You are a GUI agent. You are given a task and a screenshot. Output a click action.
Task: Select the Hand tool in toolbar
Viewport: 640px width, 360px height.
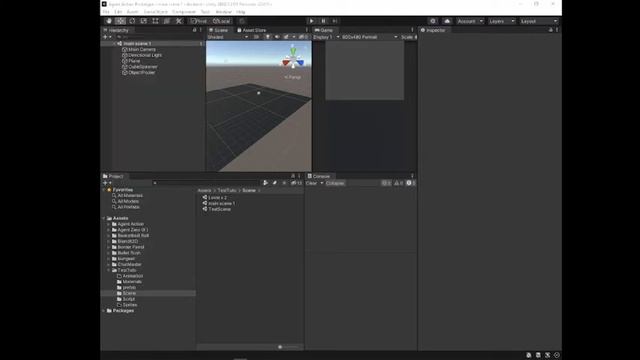click(109, 21)
